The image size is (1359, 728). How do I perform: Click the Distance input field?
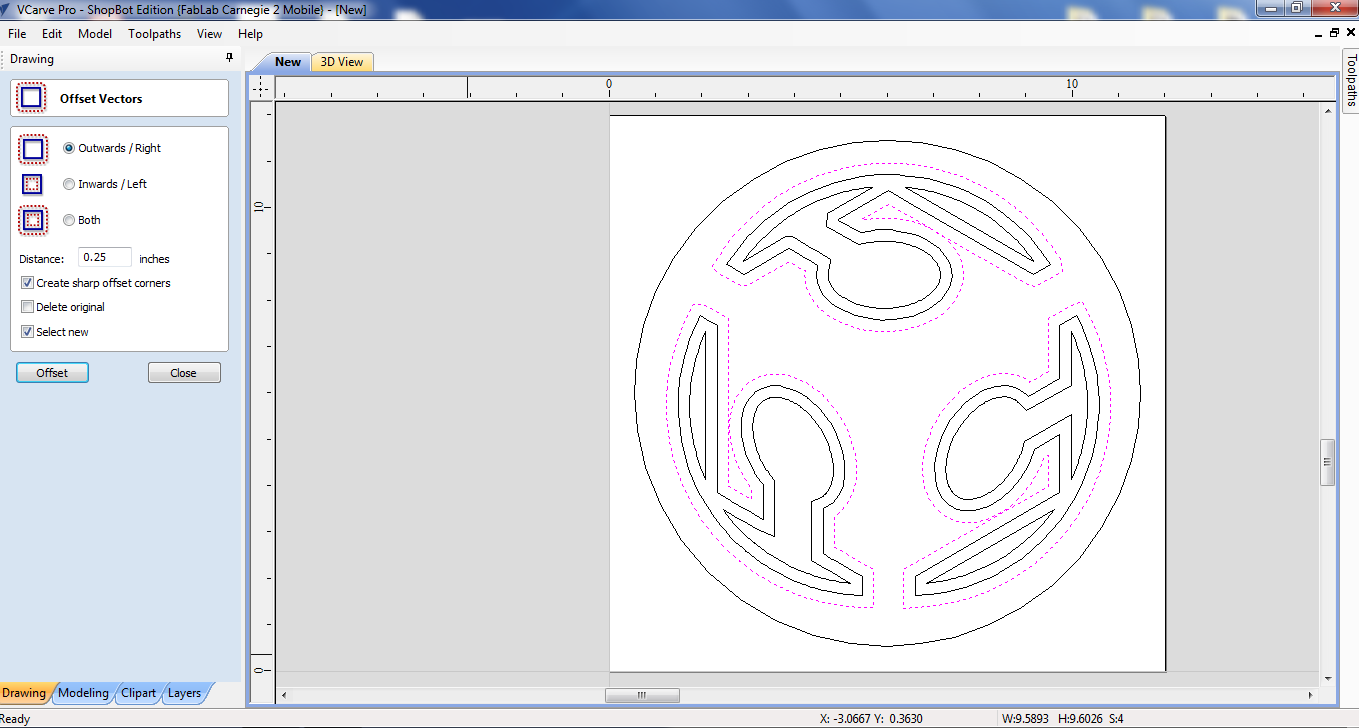pyautogui.click(x=105, y=258)
